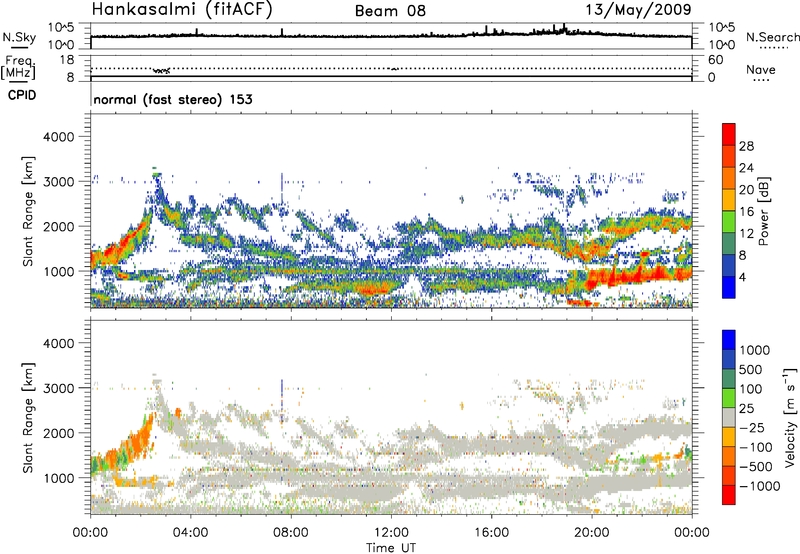The height and width of the screenshot is (554, 800).
Task: Click the blue bottom of the Power color bar
Action: pos(729,287)
